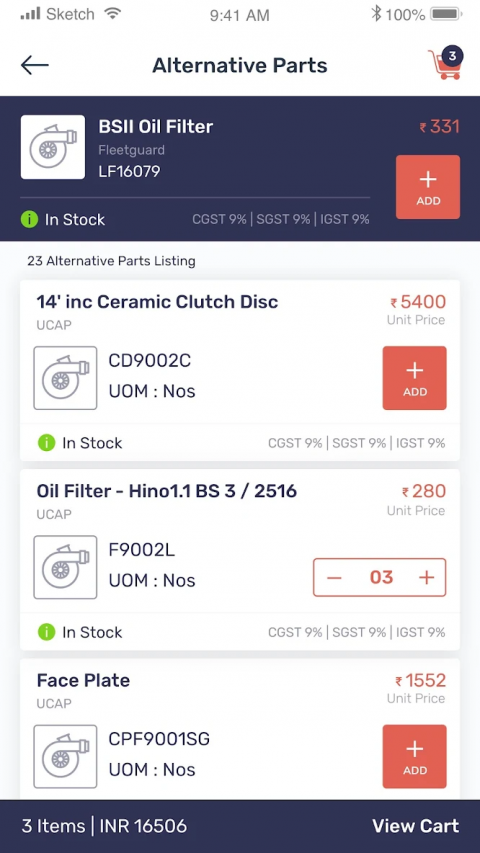Add BSII Oil Filter to cart
This screenshot has width=480, height=853.
tap(428, 187)
